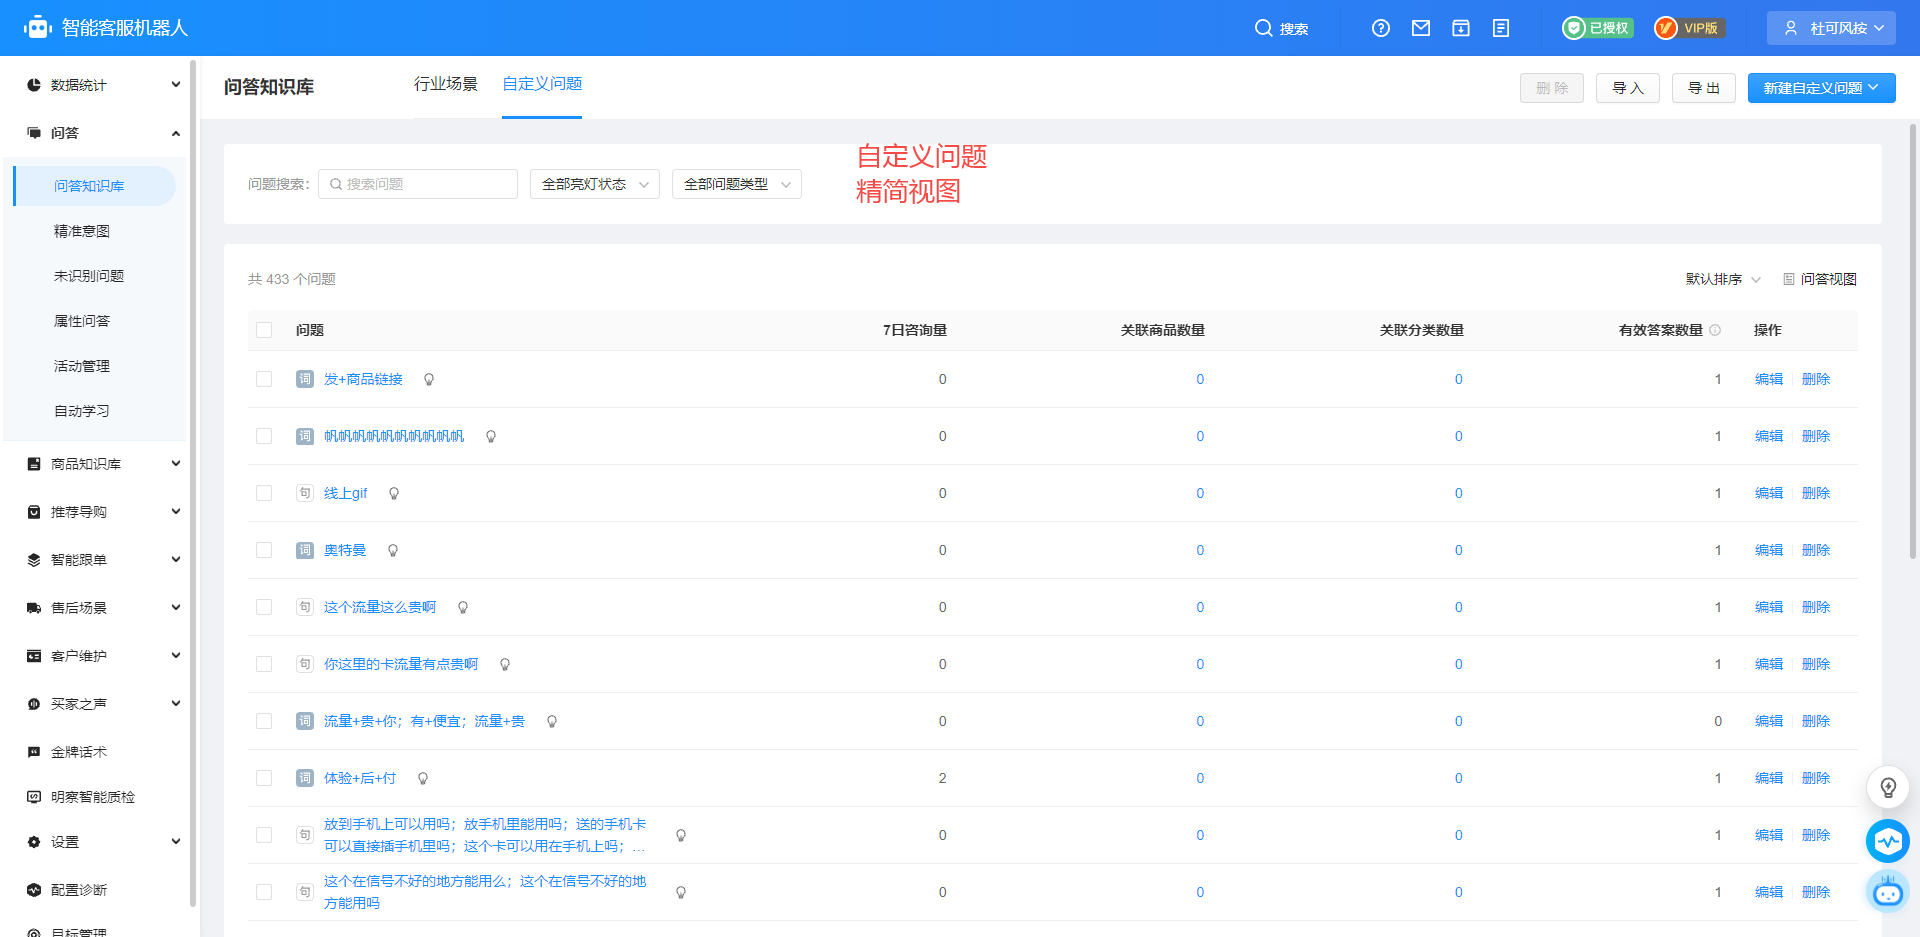The width and height of the screenshot is (1920, 937).
Task: Toggle the select-all checkbox in table header
Action: click(x=264, y=330)
